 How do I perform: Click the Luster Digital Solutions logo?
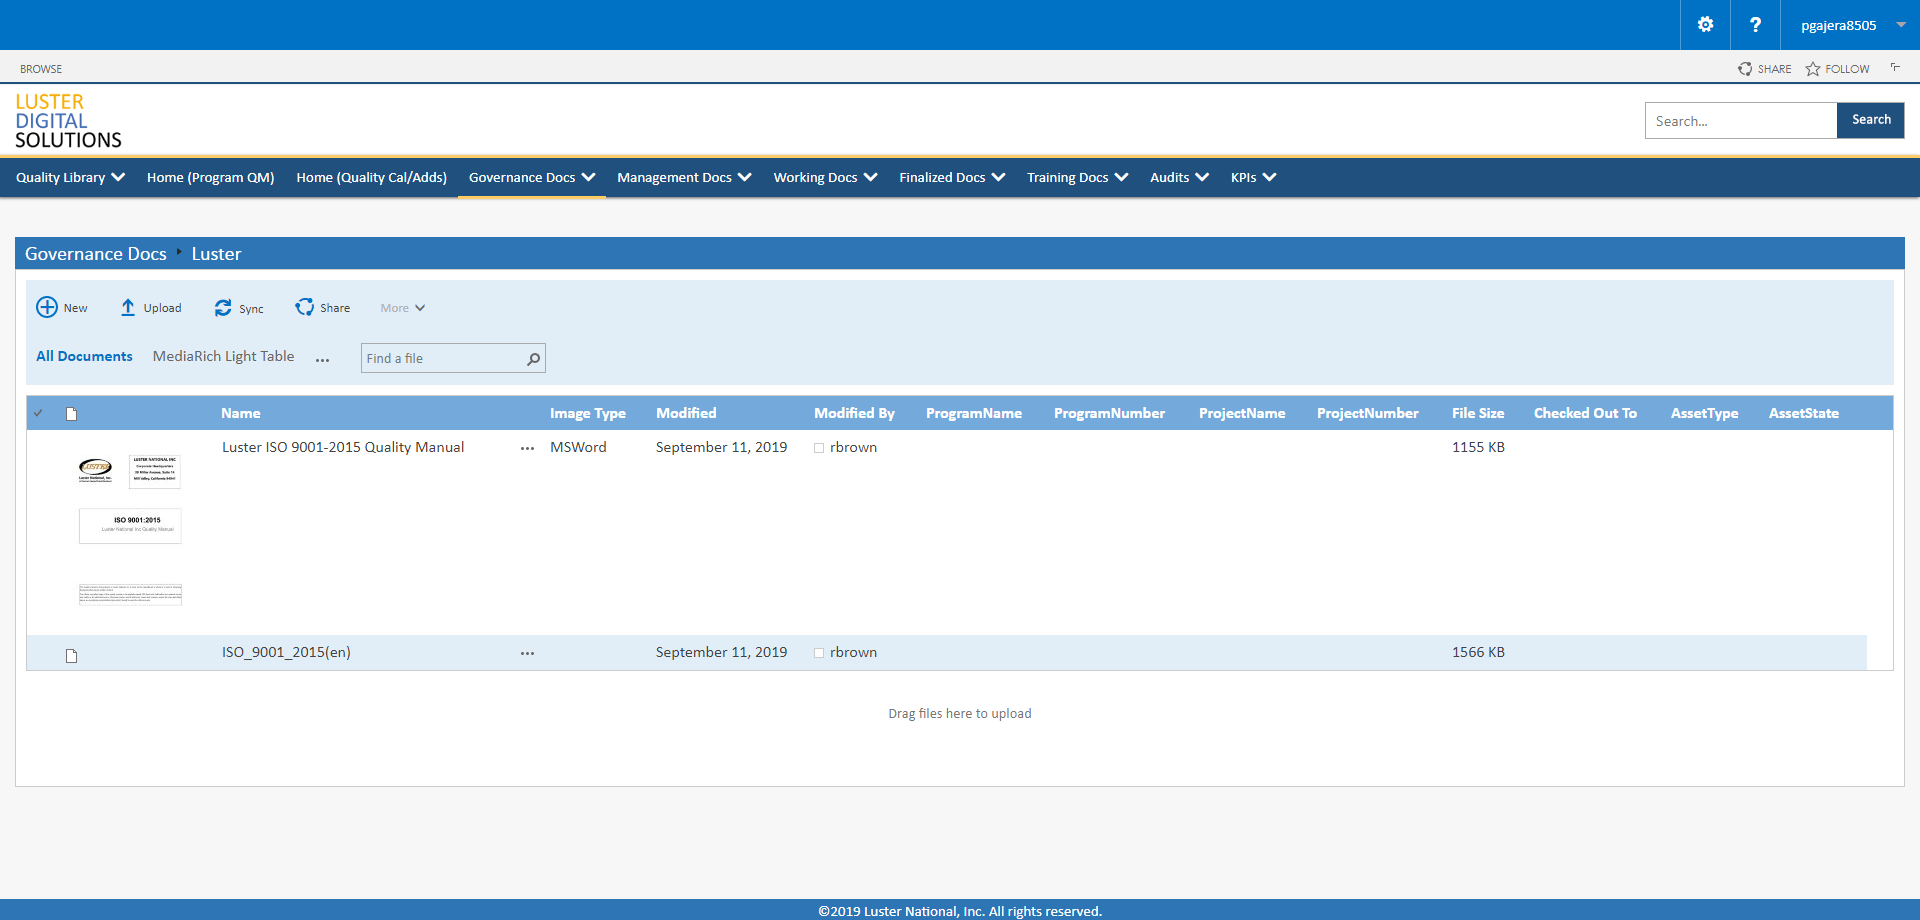(x=68, y=121)
